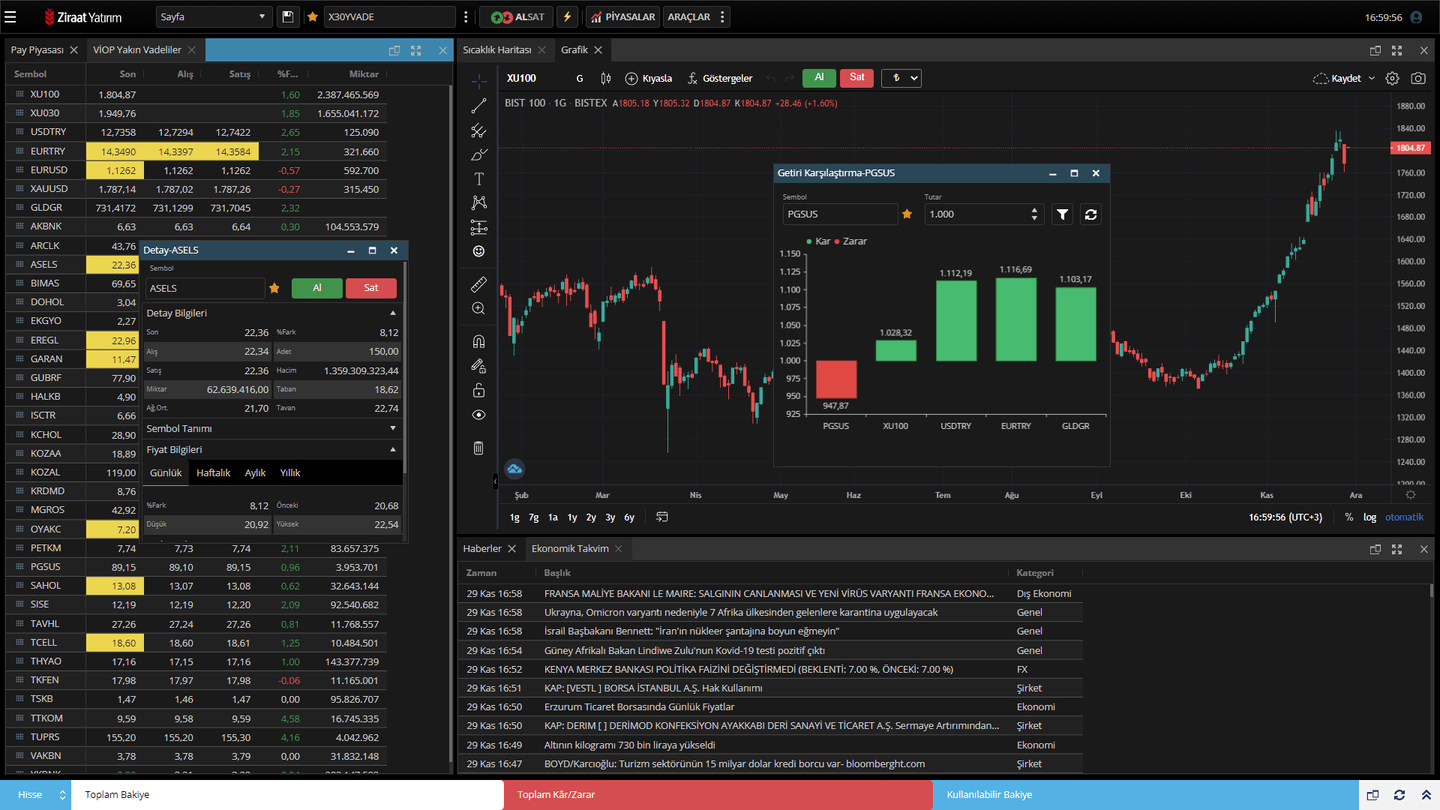The image size is (1440, 810).
Task: Take chart snapshot with the camera icon
Action: click(1419, 77)
